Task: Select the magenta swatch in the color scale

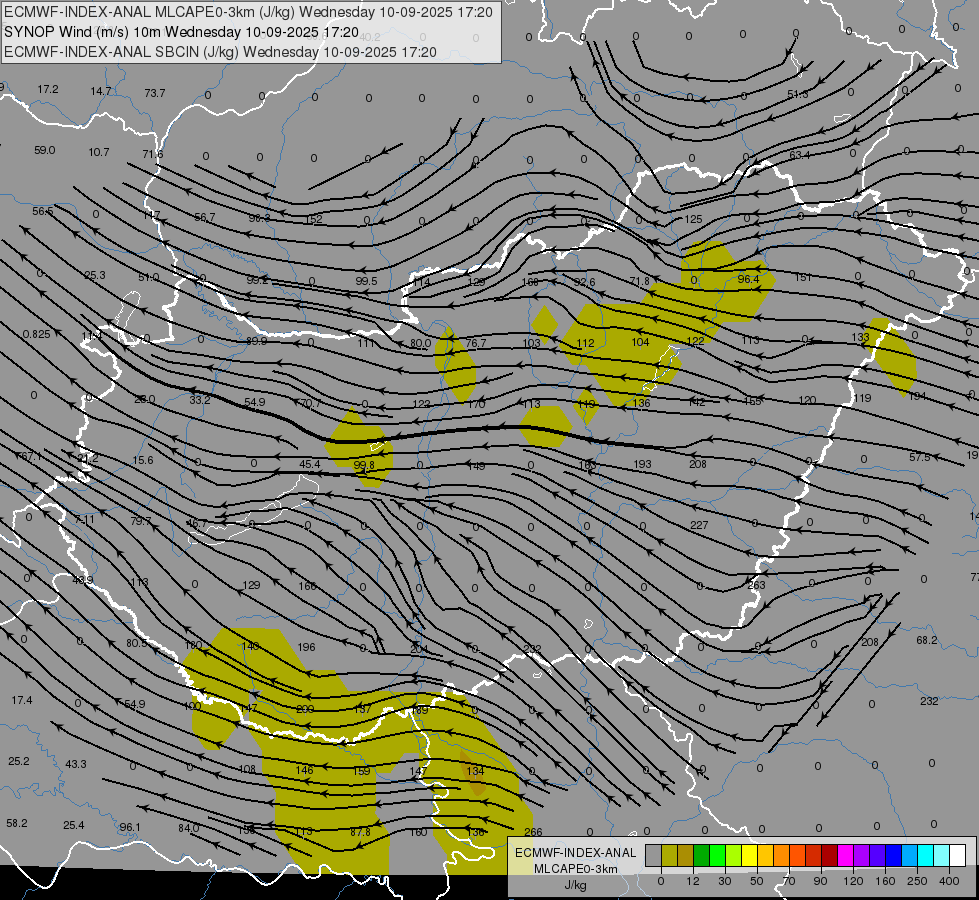Action: point(846,856)
